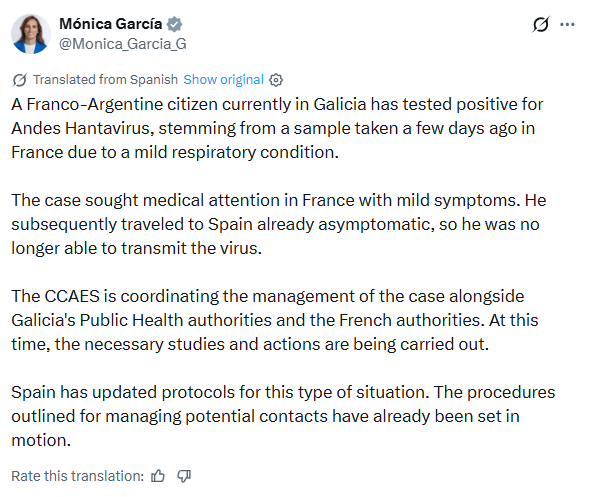Open Mónica García's profile picture
Screen dimensions: 589x497
pyautogui.click(x=31, y=34)
